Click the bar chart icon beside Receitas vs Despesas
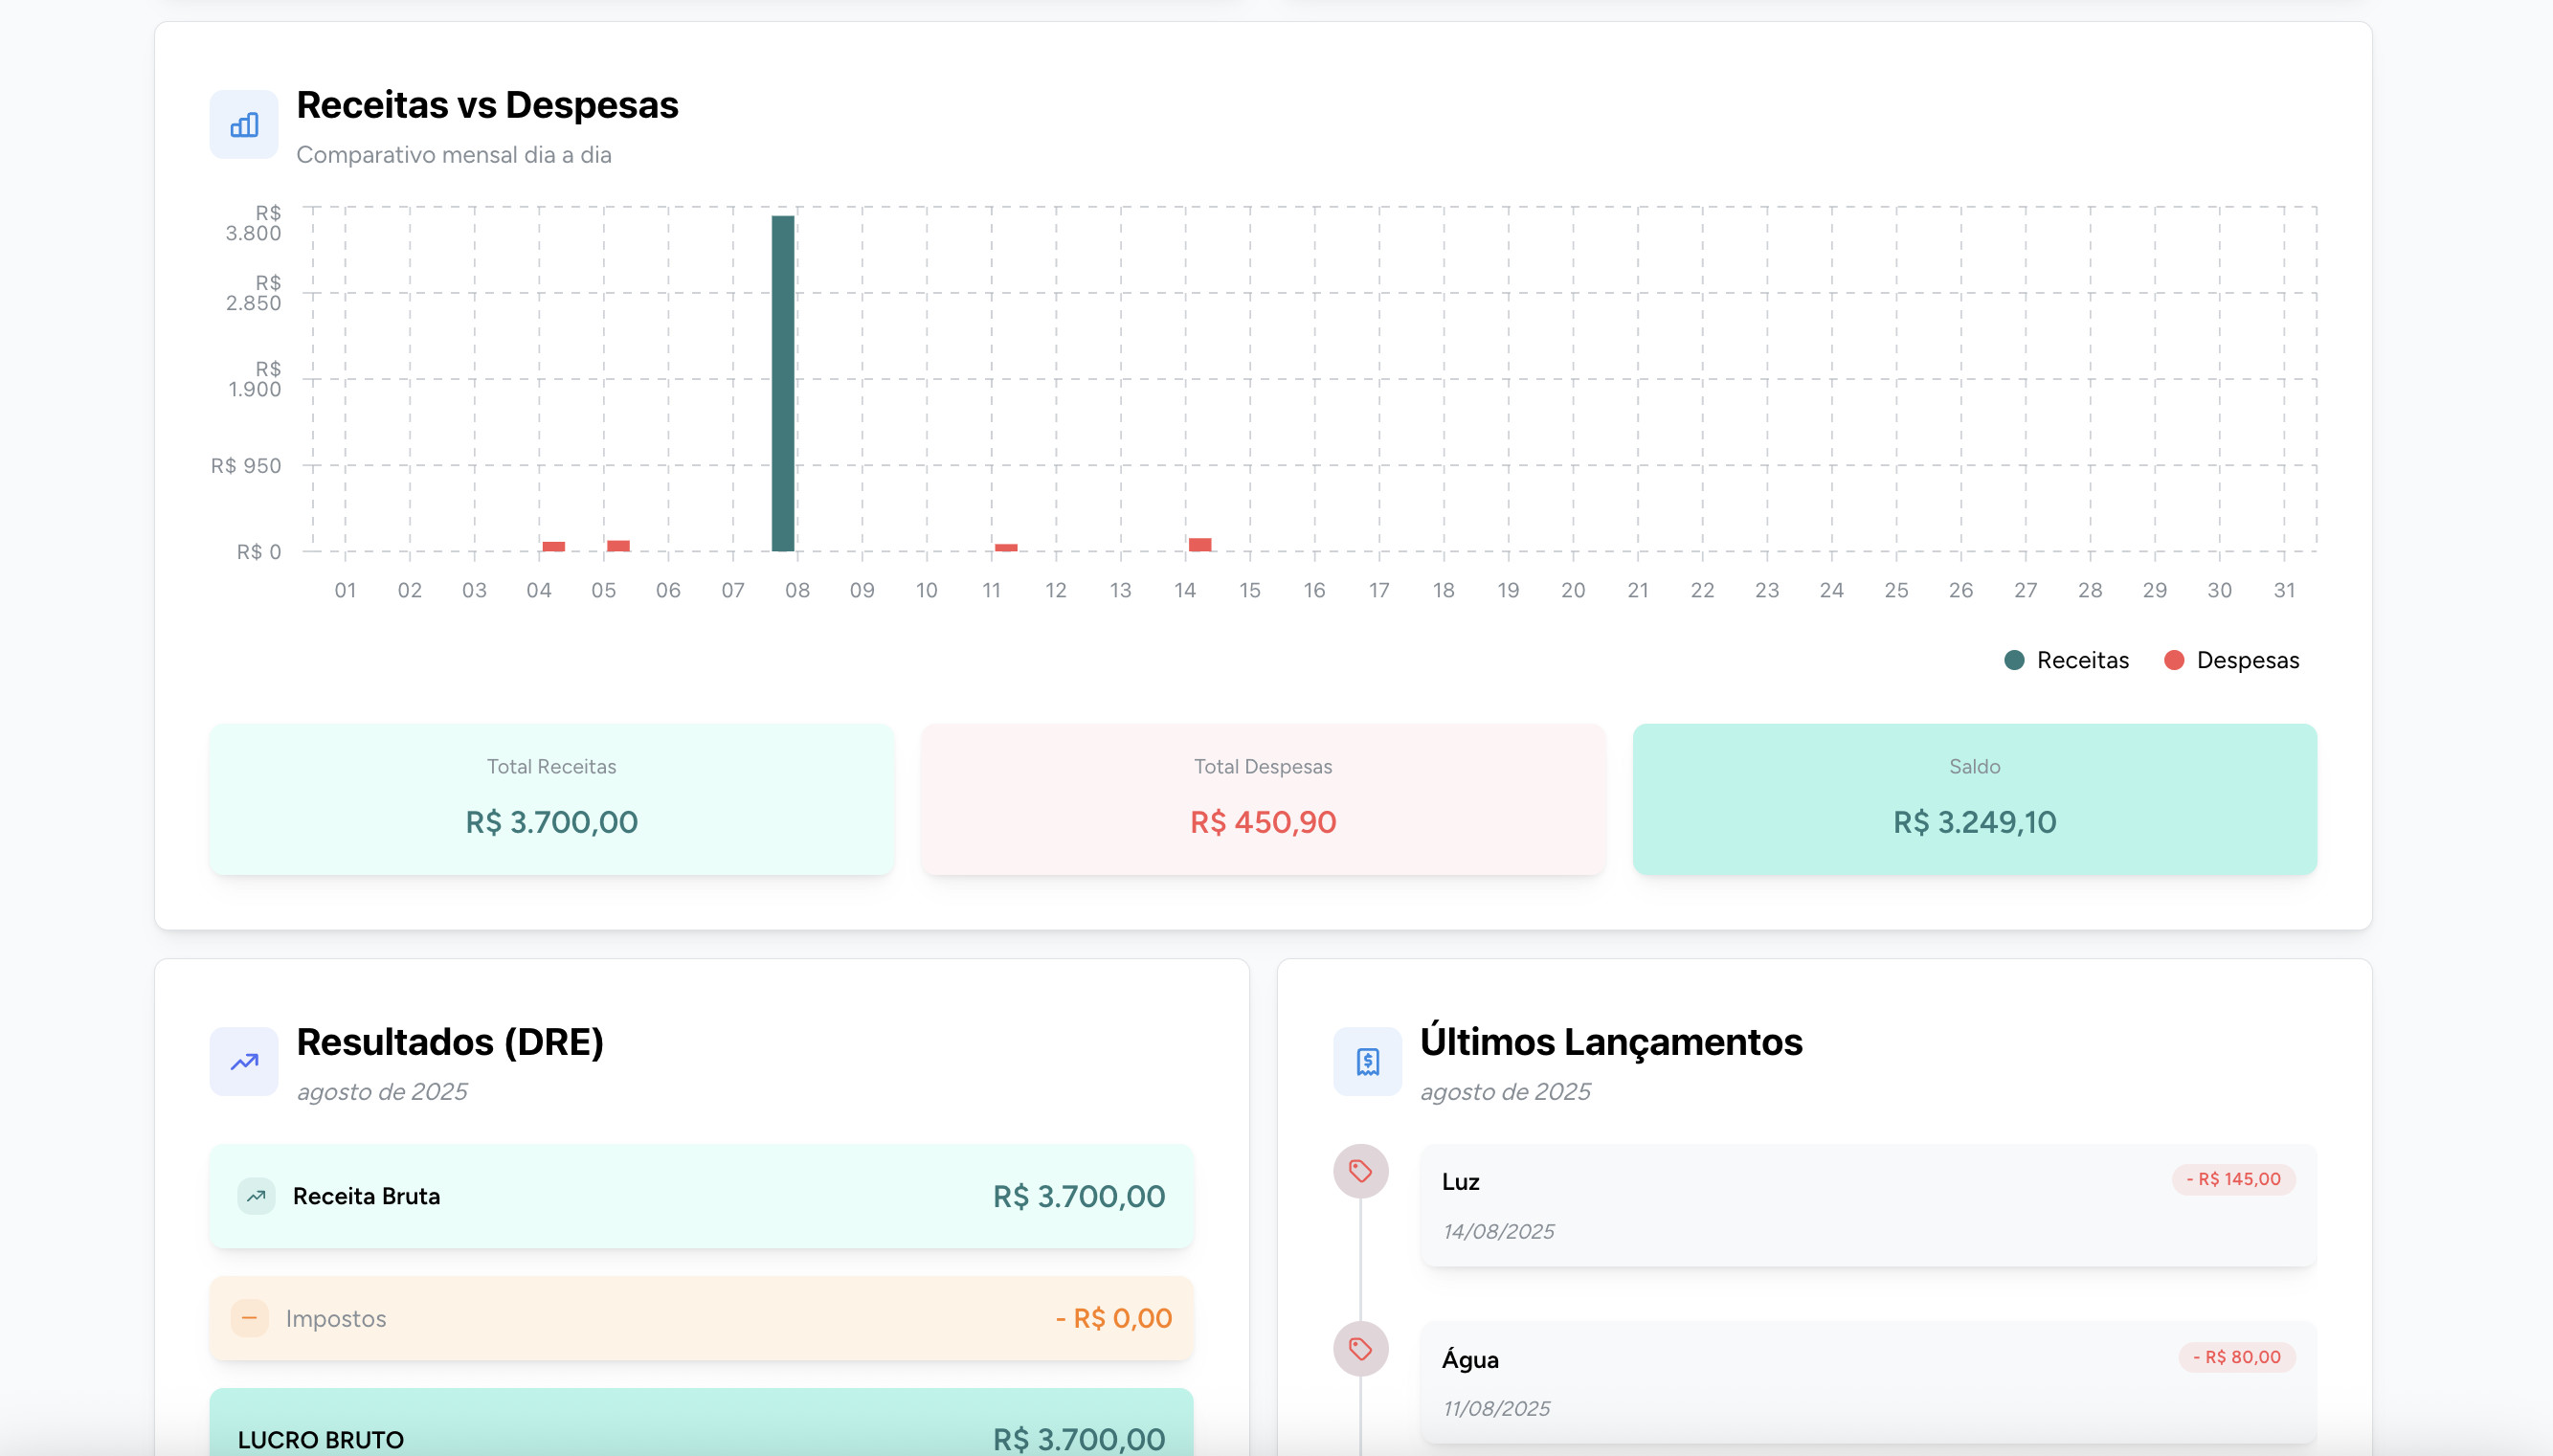Screen dimensions: 2553x1456 243,125
